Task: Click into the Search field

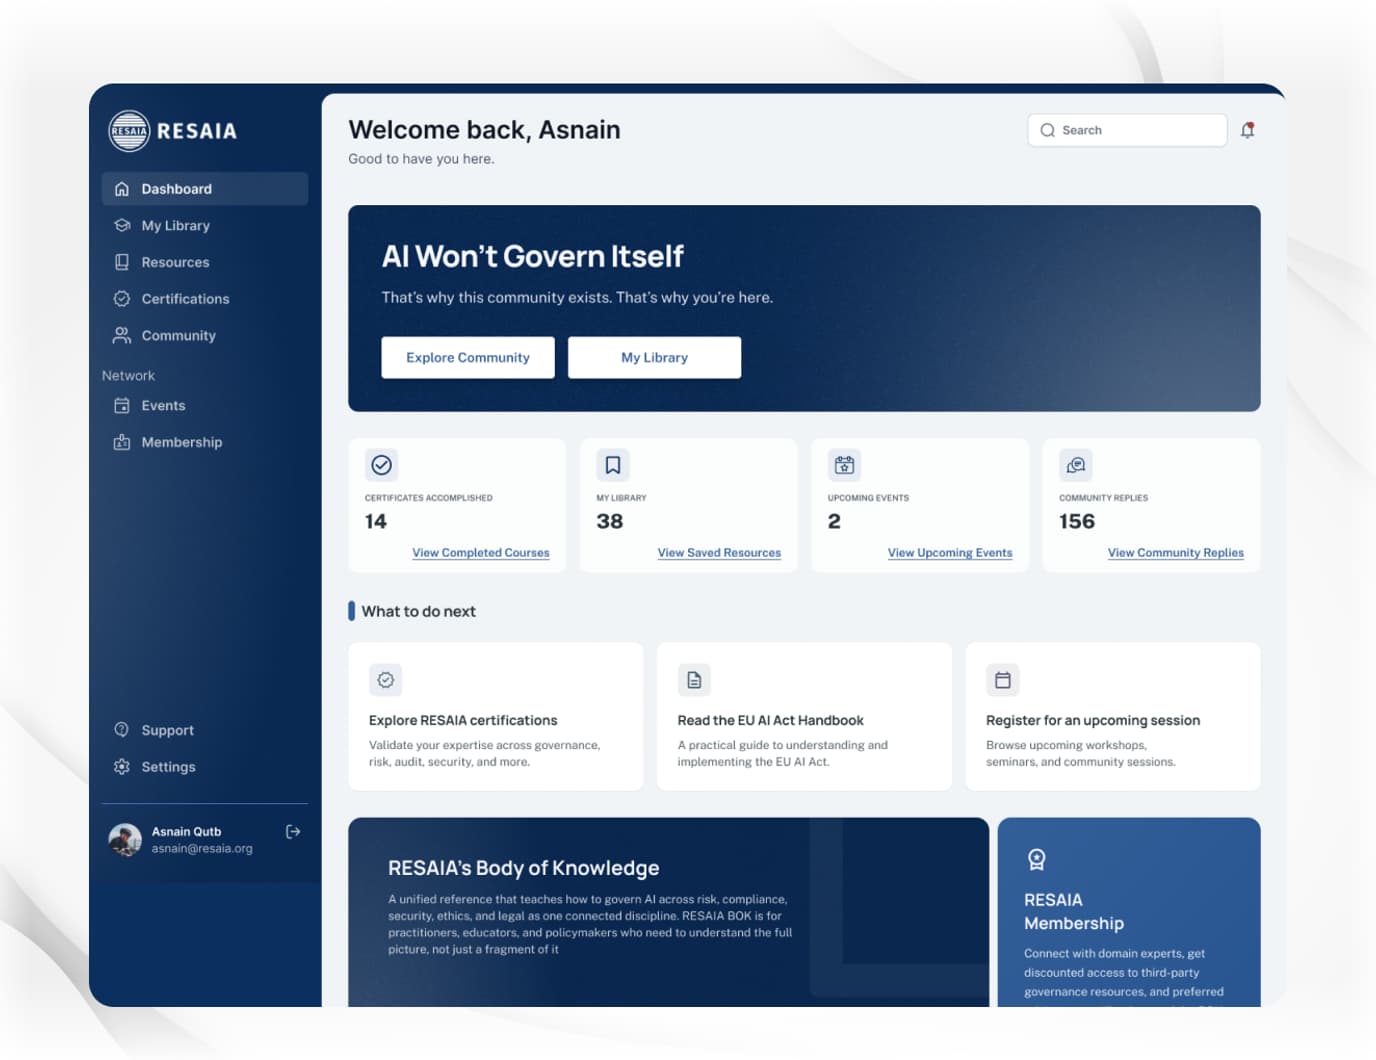Action: click(1127, 131)
